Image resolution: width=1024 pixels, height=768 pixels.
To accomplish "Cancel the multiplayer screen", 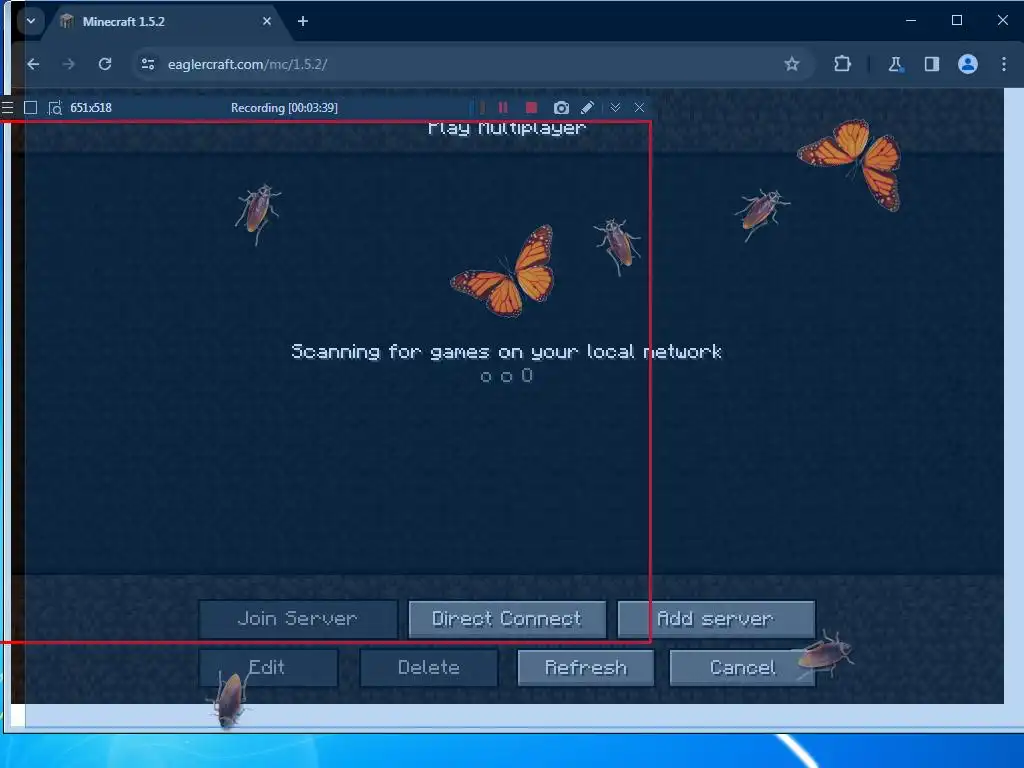I will [x=743, y=667].
